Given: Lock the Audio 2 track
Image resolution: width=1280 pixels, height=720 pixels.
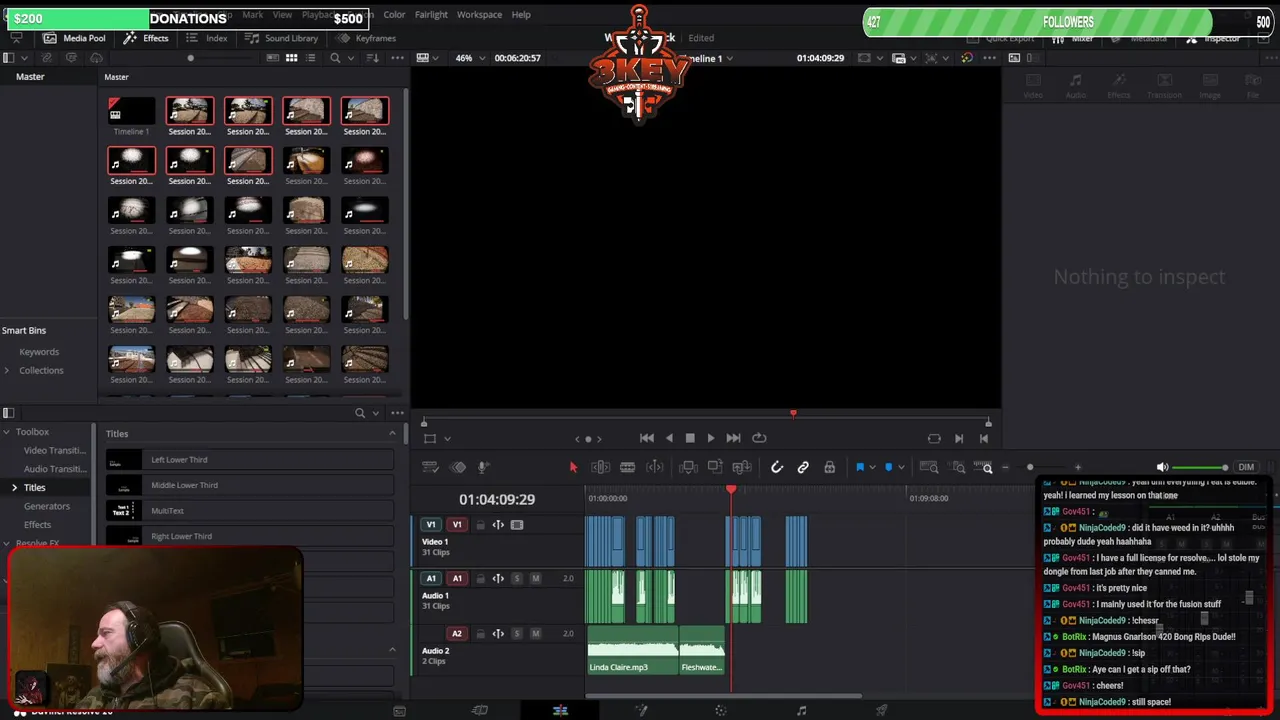Looking at the screenshot, I should click(x=480, y=633).
